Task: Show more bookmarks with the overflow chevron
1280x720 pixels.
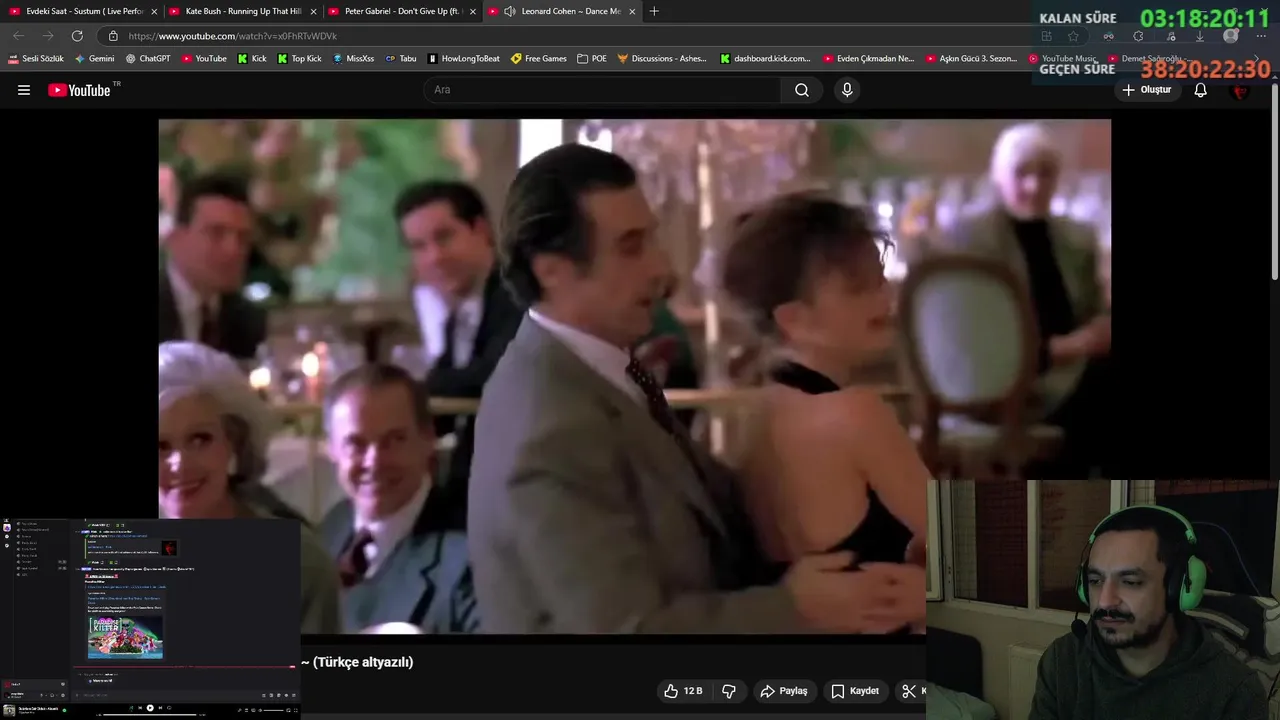Action: [1258, 59]
